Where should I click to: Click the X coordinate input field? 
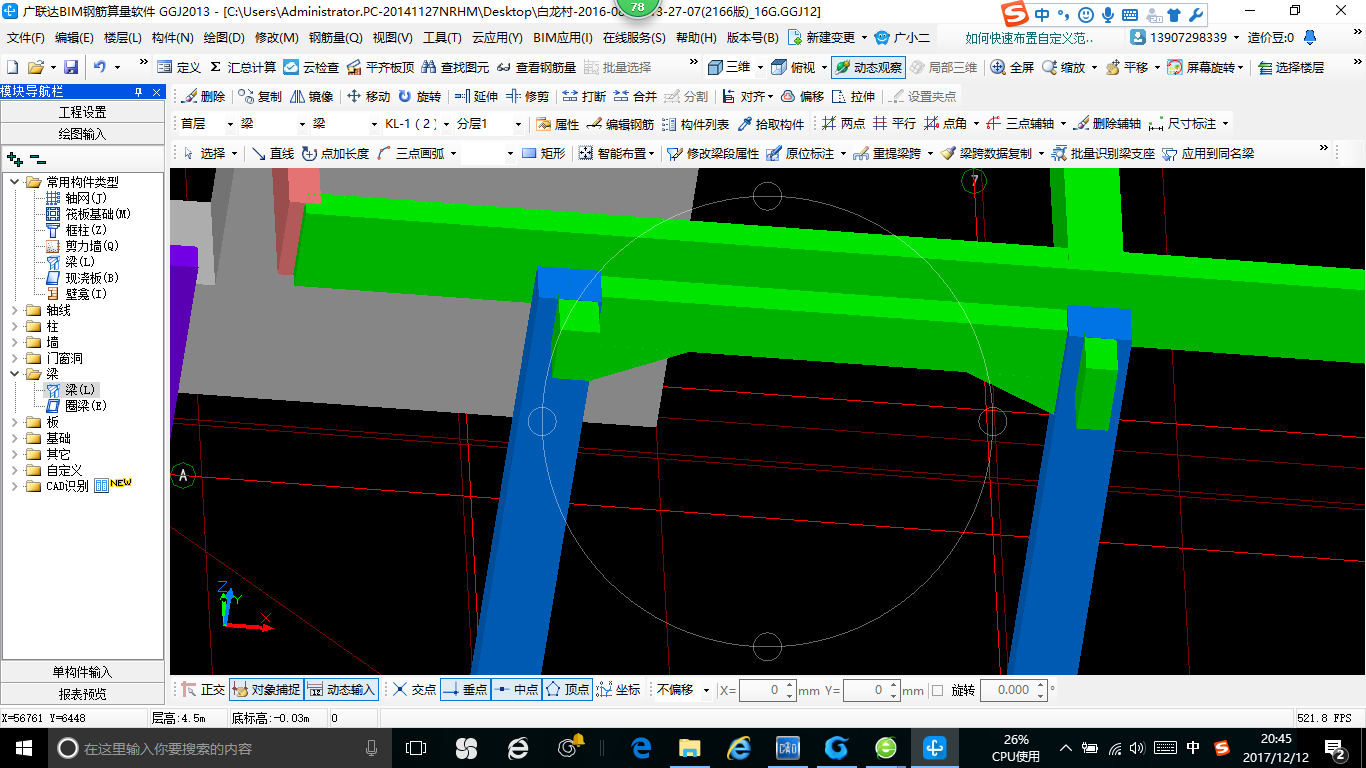coord(760,690)
